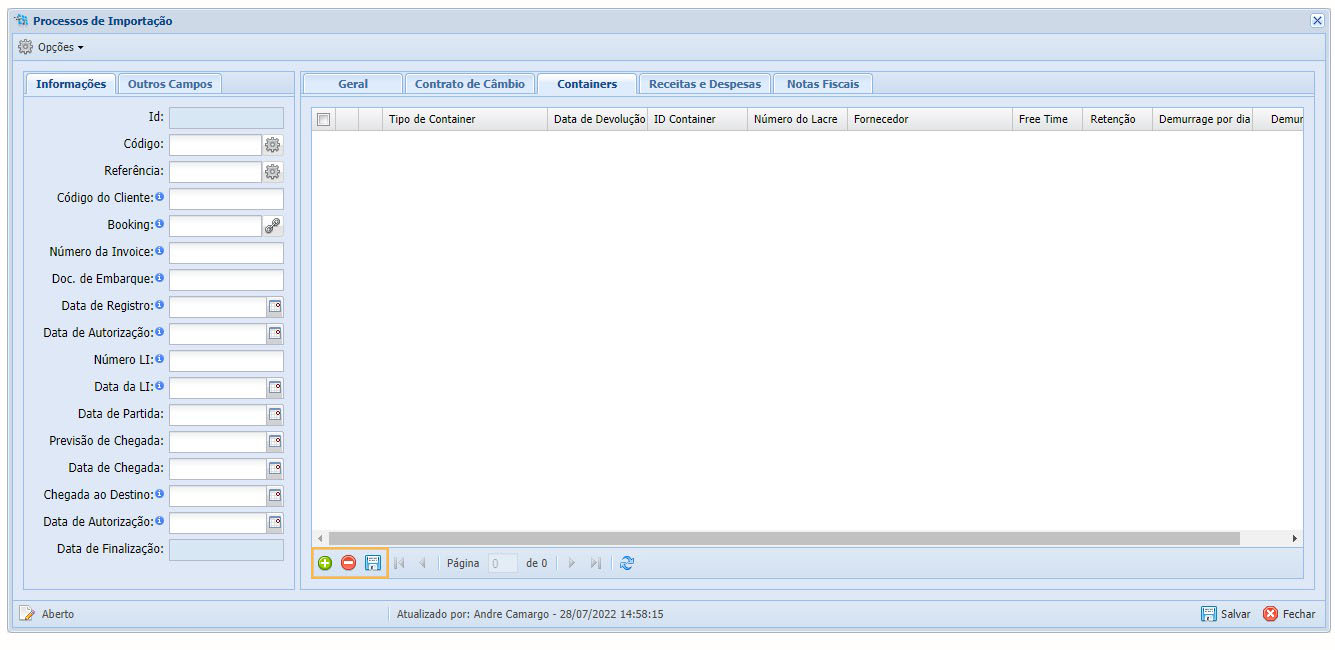Open the Receitas e Despesas tab
The height and width of the screenshot is (650, 1335).
[705, 84]
